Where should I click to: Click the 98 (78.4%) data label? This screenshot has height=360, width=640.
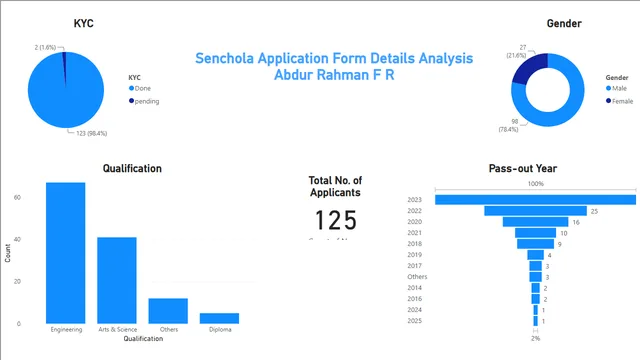509,125
